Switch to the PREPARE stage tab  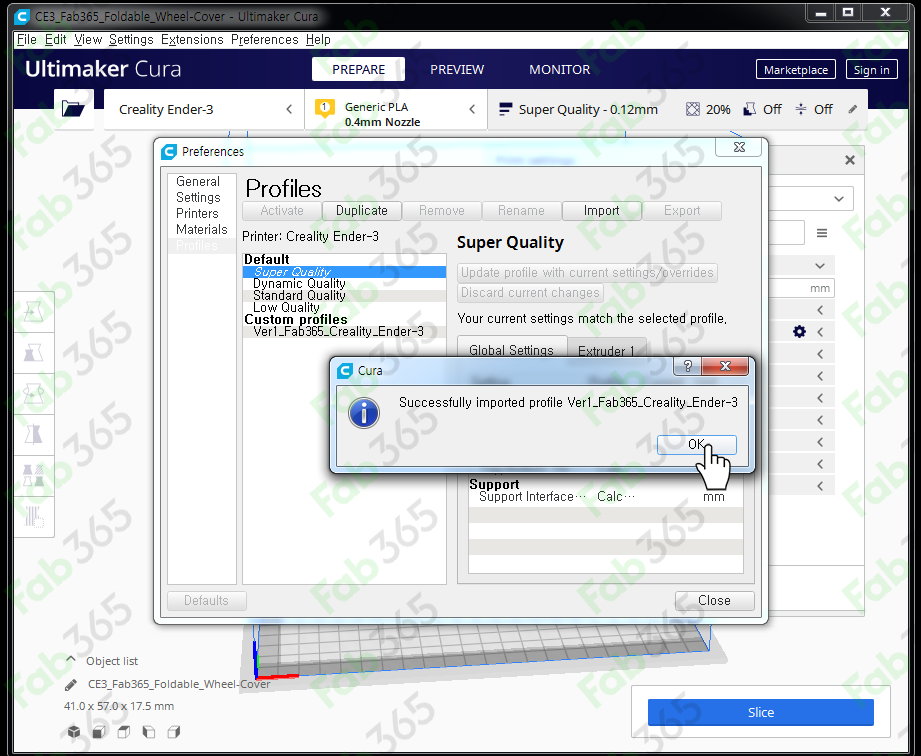click(x=358, y=69)
